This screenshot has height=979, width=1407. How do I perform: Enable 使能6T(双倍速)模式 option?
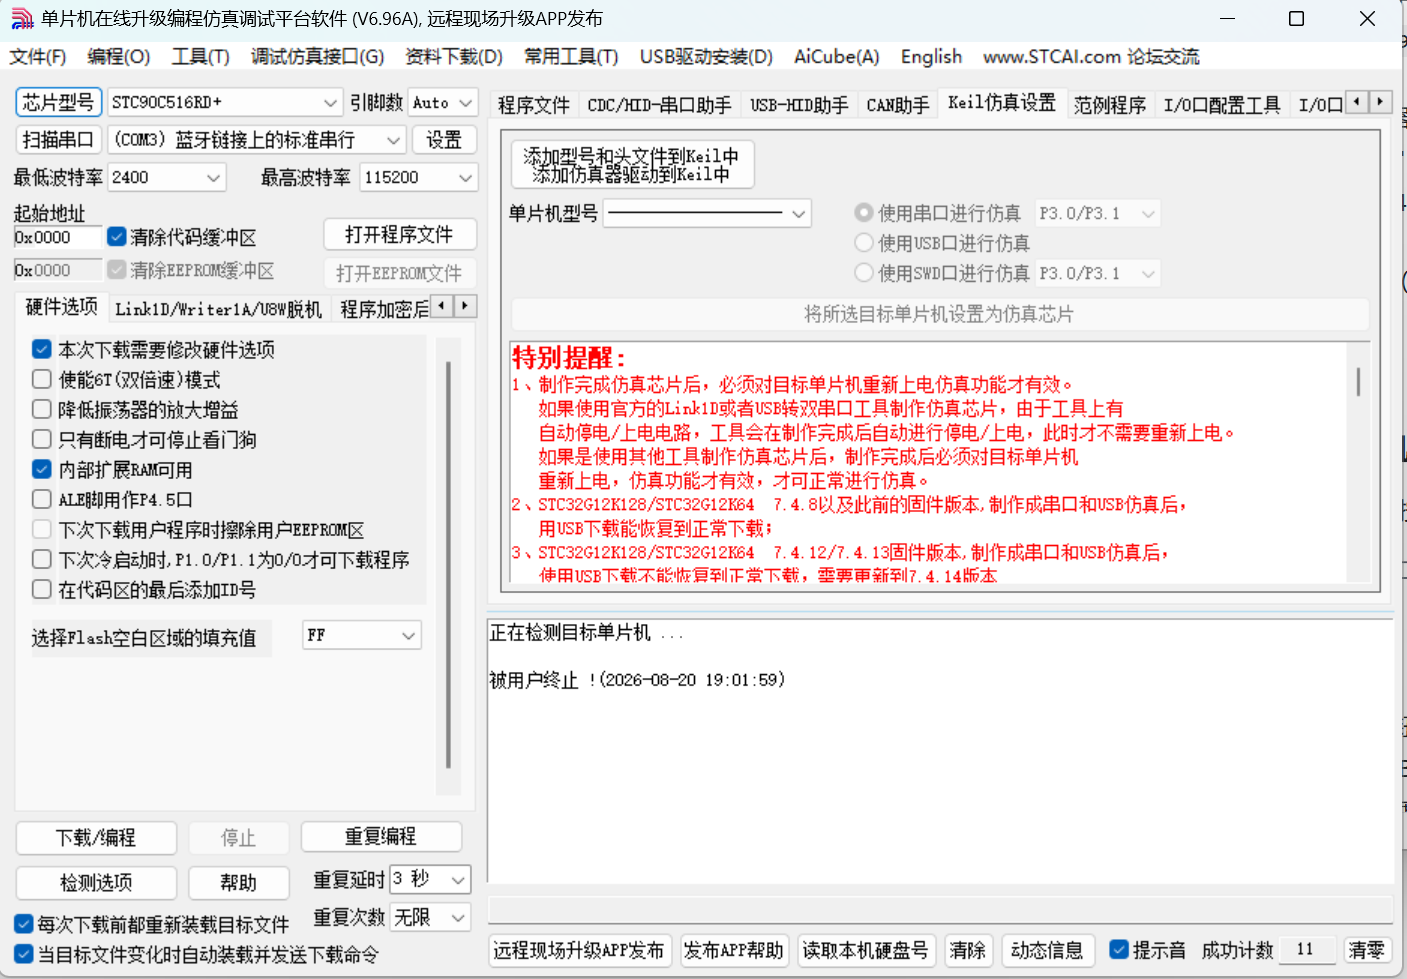pos(42,379)
